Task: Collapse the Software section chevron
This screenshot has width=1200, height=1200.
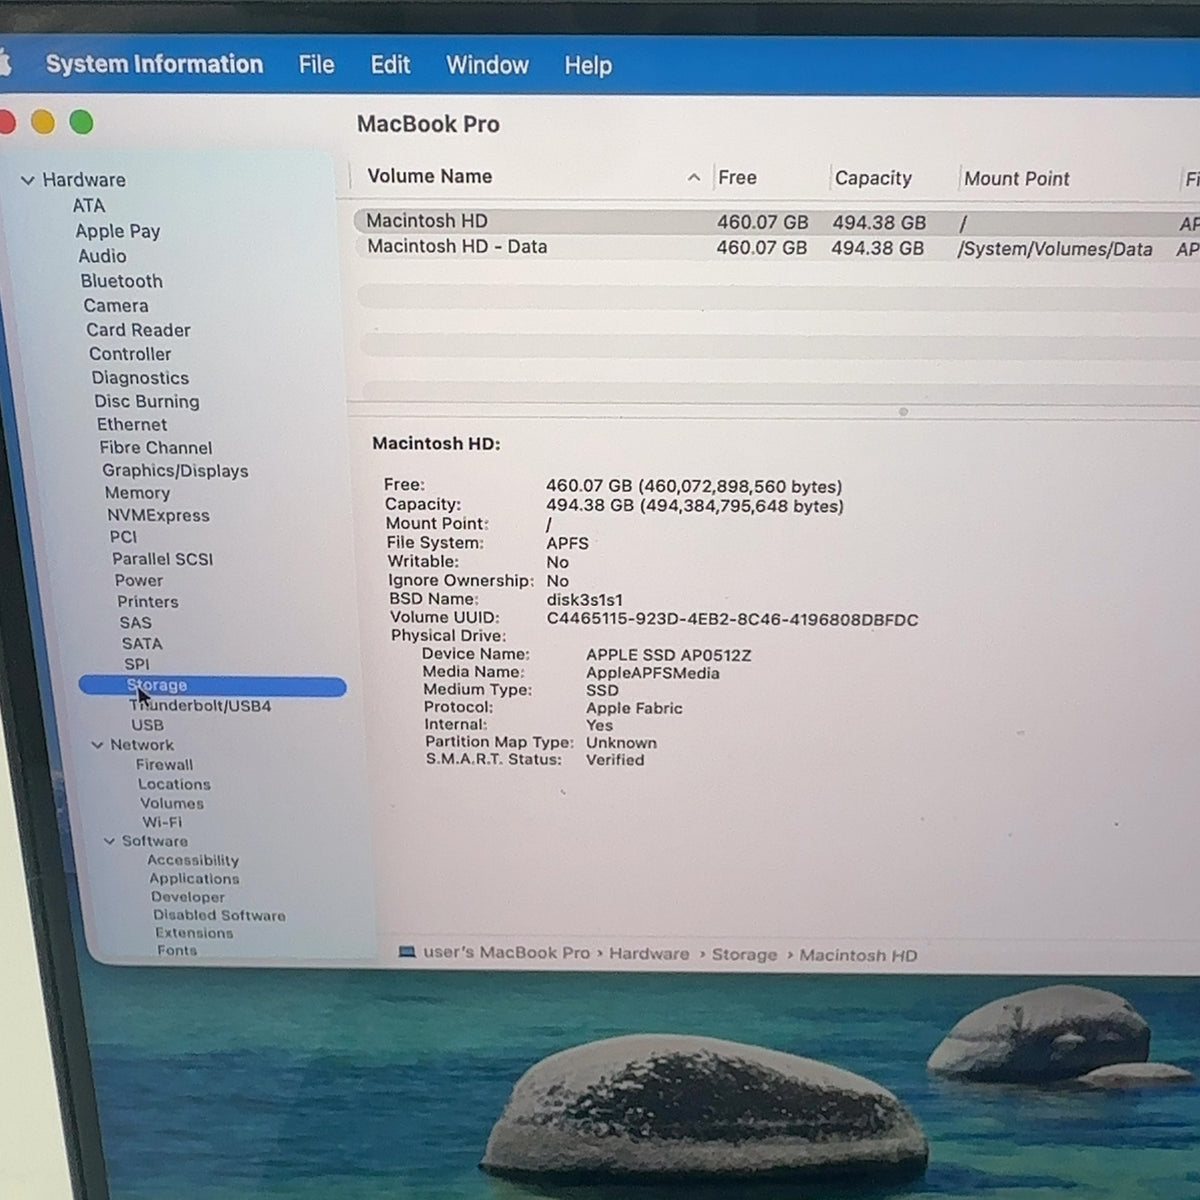Action: pos(110,841)
